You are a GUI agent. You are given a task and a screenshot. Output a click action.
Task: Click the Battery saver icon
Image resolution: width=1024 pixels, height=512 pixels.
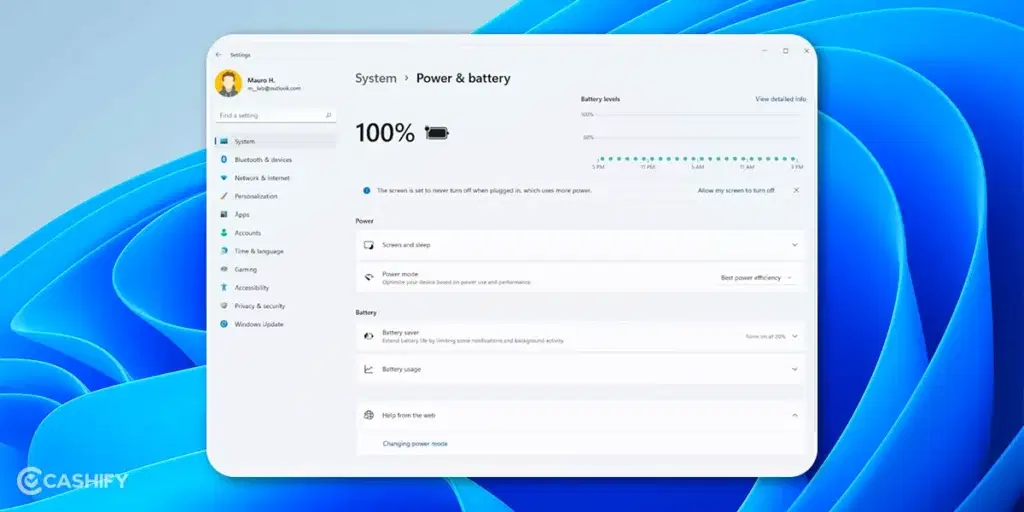point(369,336)
